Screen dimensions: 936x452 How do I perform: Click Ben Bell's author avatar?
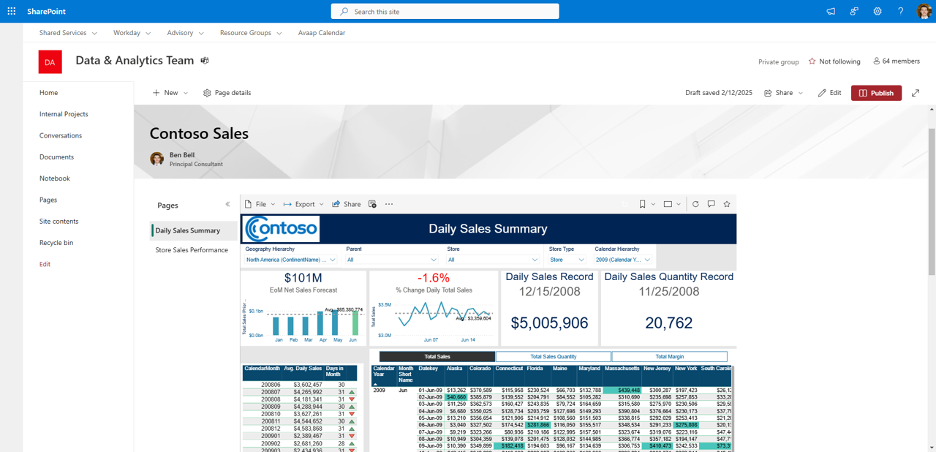pyautogui.click(x=157, y=158)
